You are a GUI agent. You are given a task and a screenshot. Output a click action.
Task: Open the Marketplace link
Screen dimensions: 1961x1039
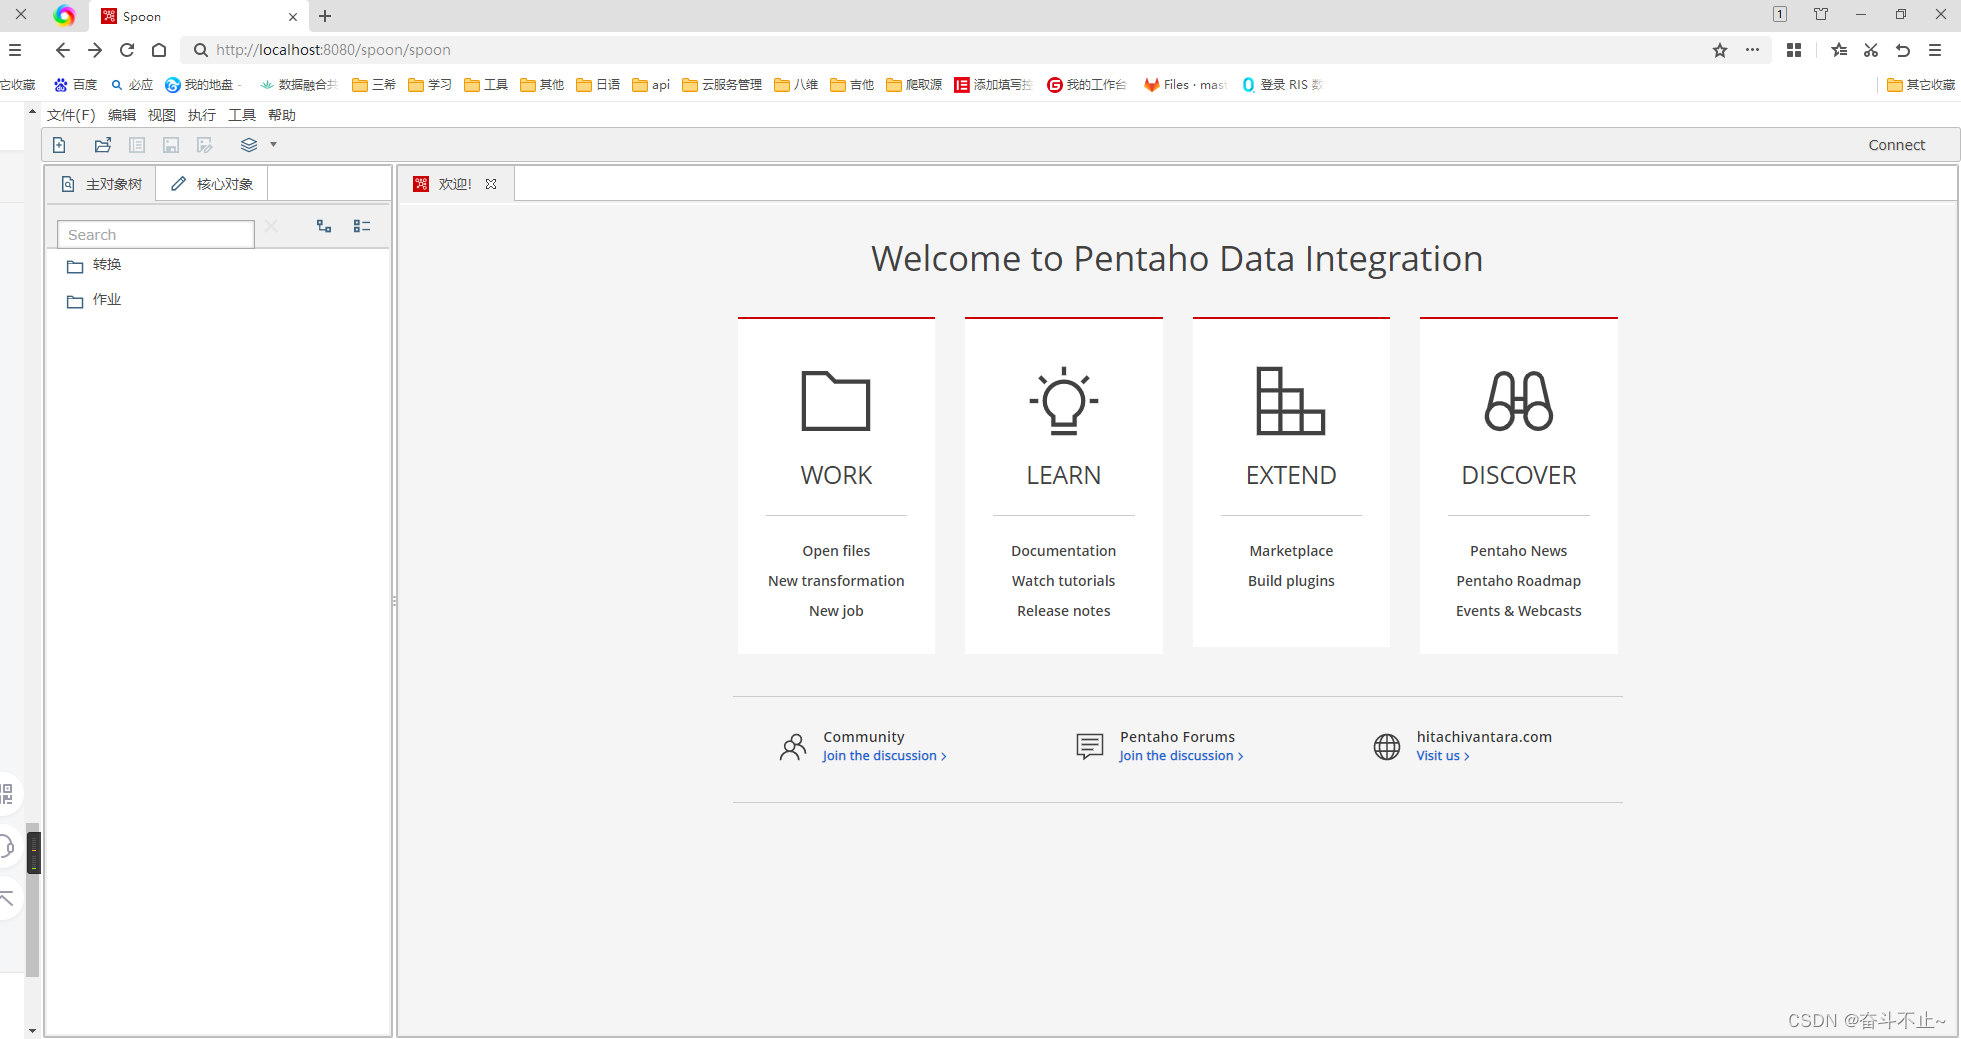(x=1291, y=551)
